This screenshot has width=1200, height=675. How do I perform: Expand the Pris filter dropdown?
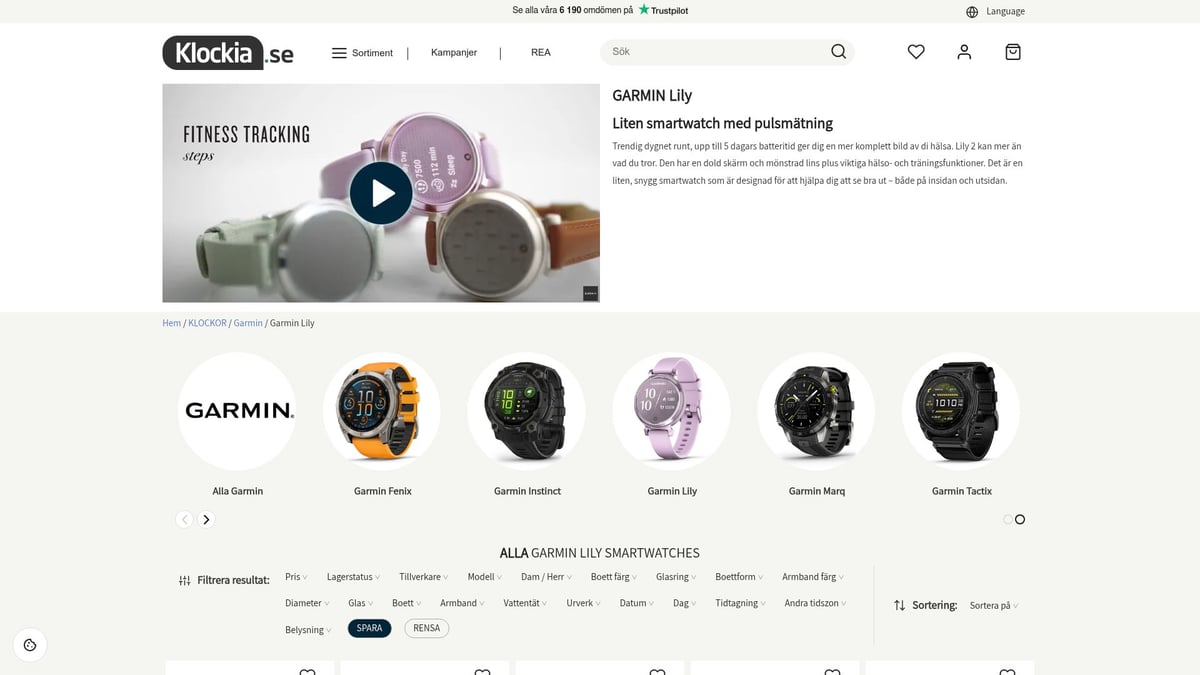pyautogui.click(x=296, y=577)
